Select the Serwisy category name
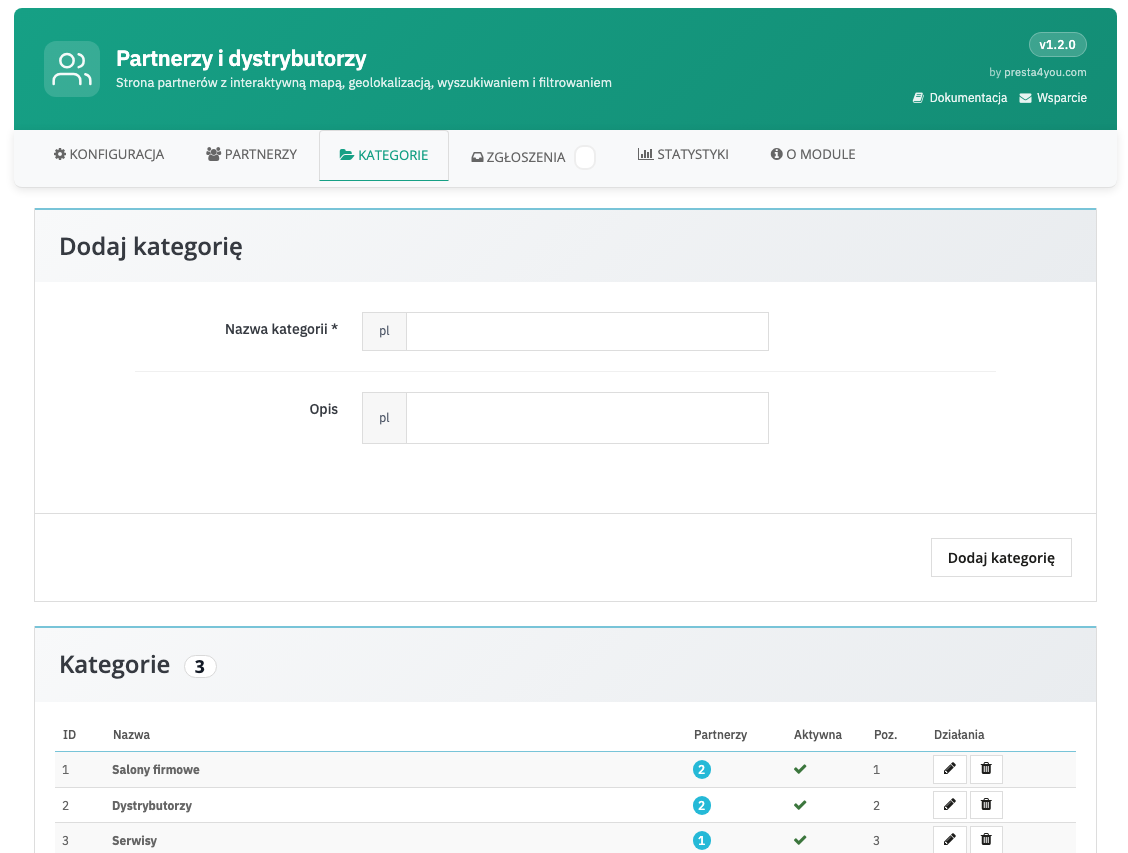 (x=135, y=840)
